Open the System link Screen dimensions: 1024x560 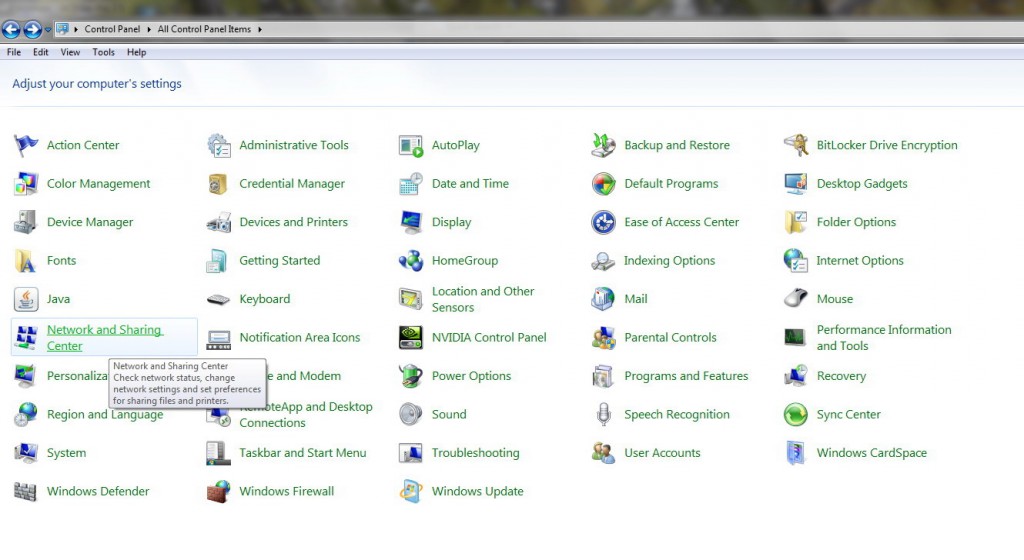[66, 453]
